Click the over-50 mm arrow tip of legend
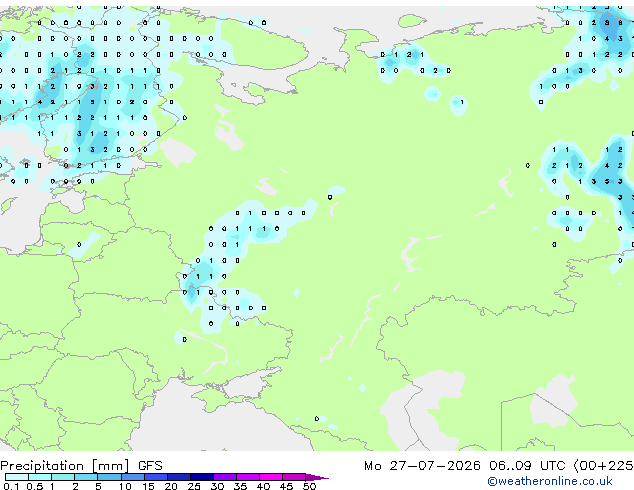 coord(317,477)
